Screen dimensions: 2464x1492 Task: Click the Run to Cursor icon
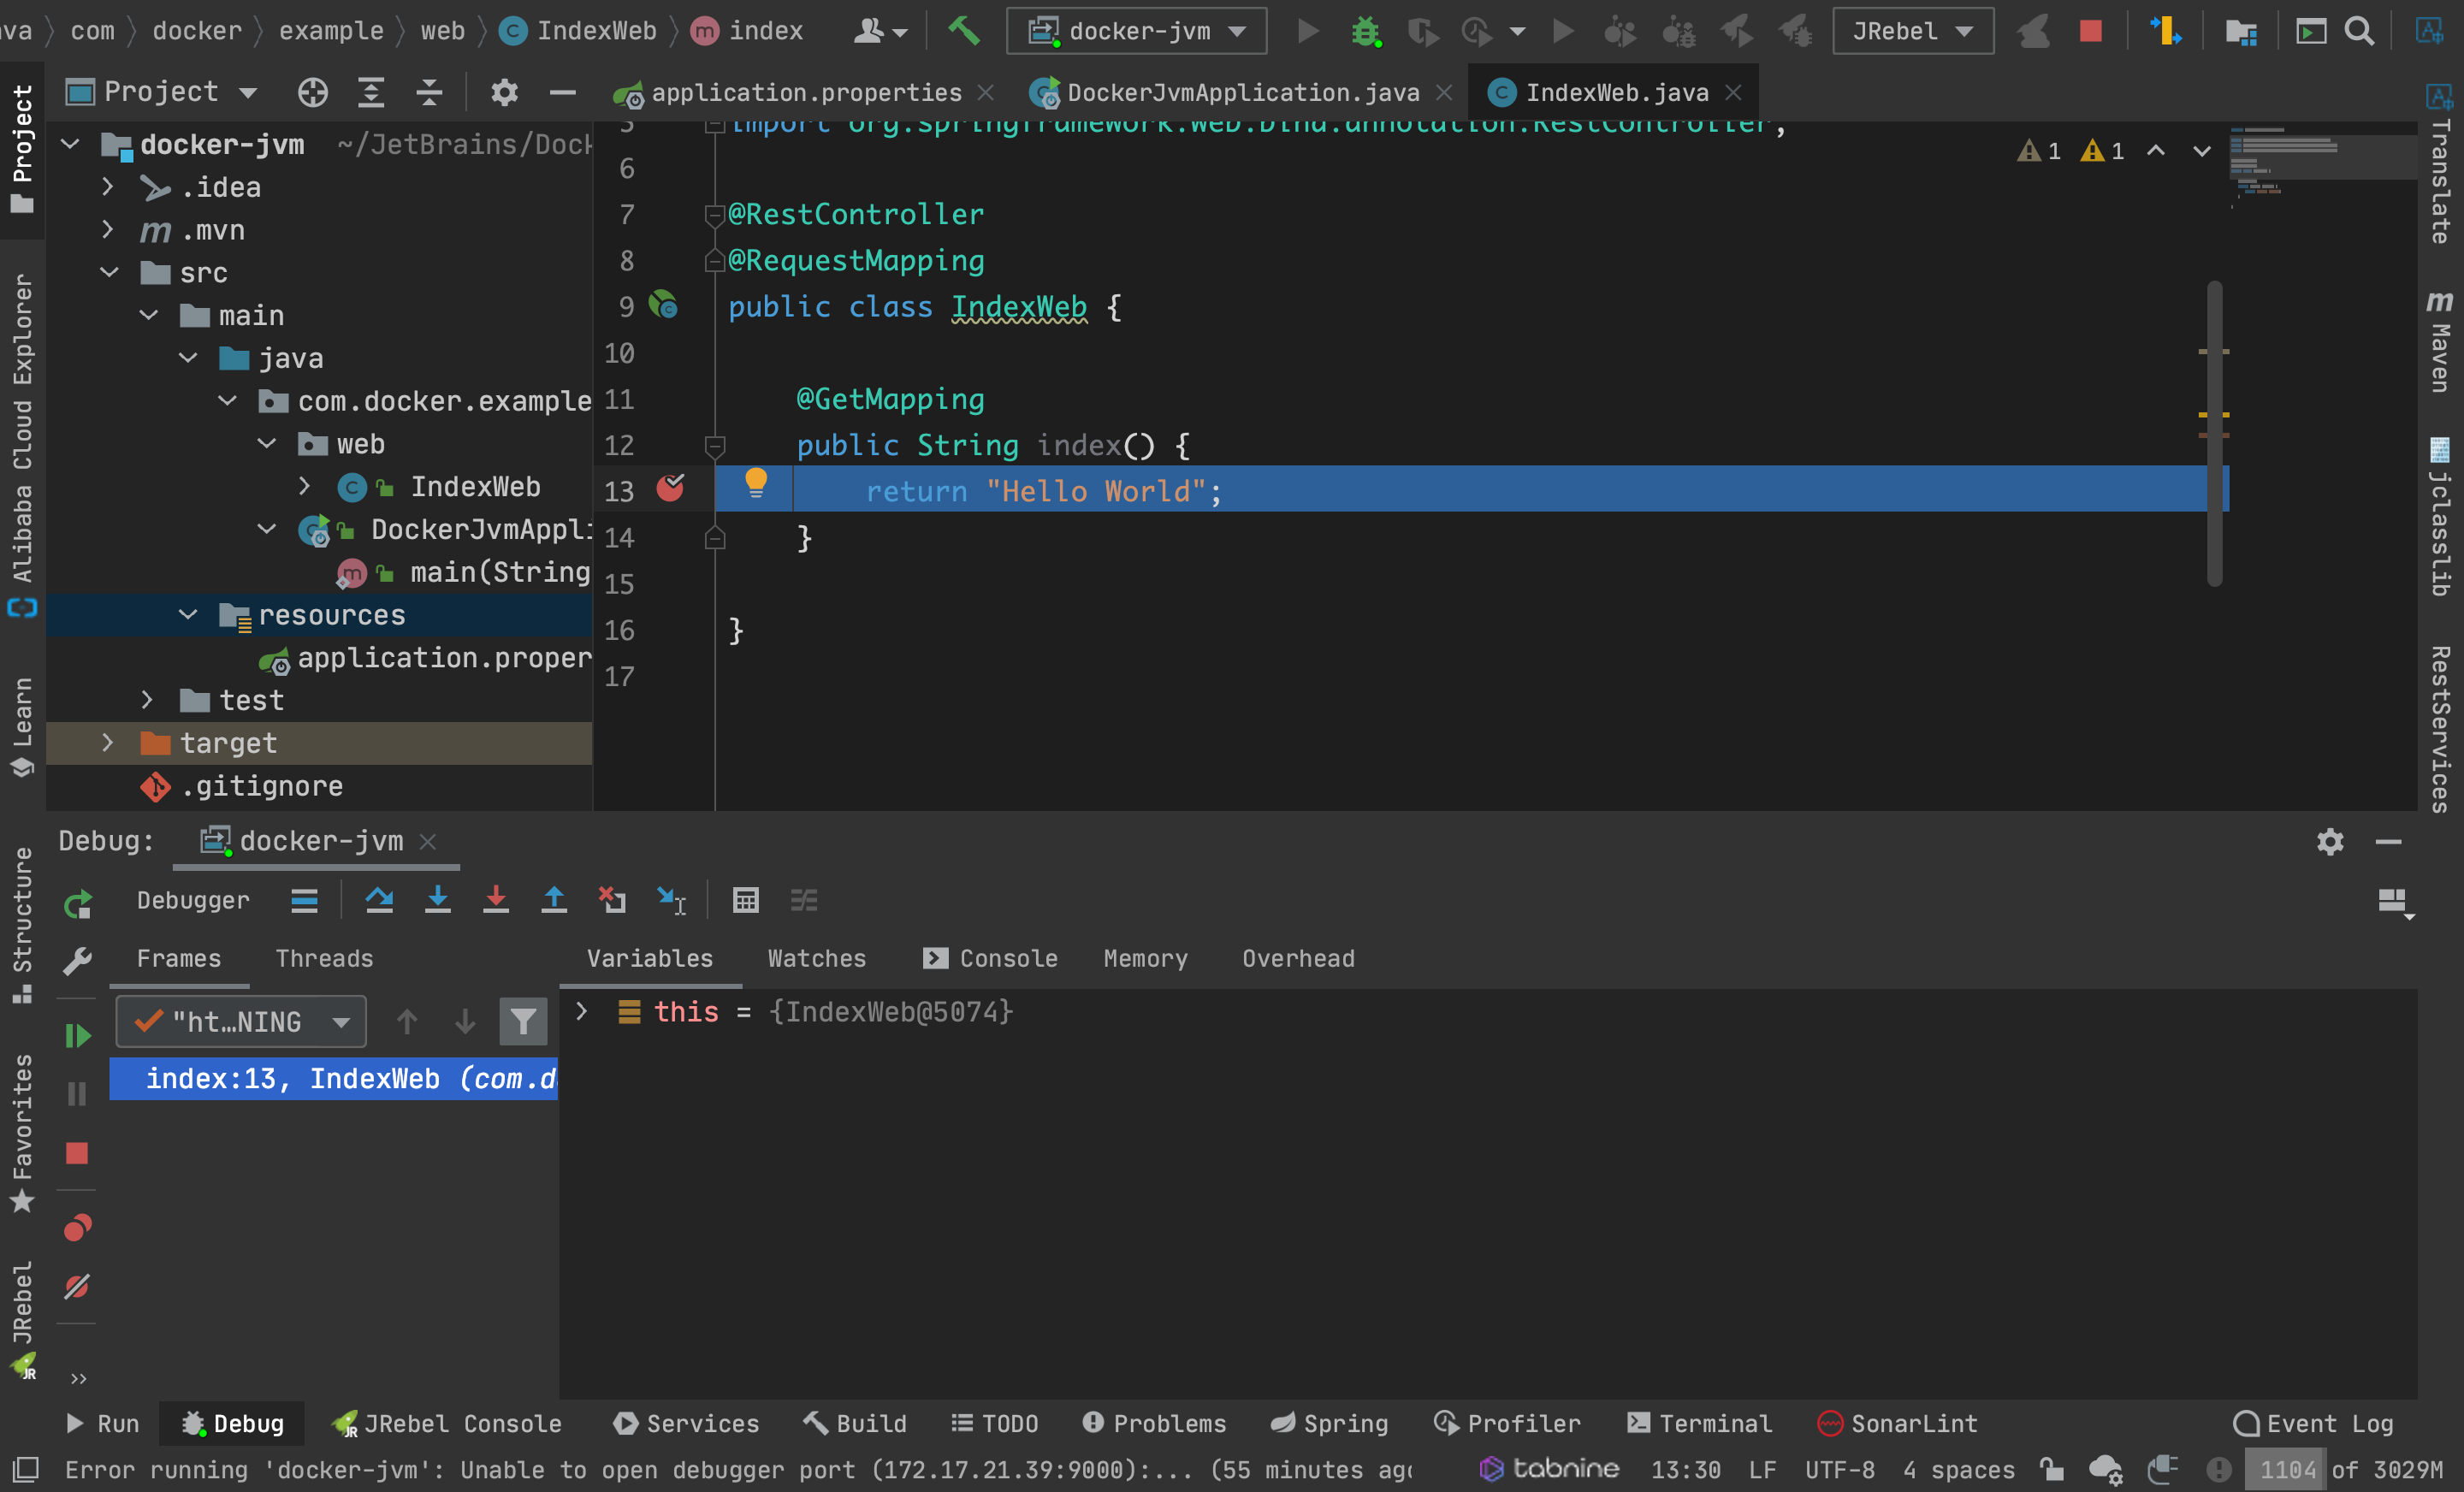point(671,900)
